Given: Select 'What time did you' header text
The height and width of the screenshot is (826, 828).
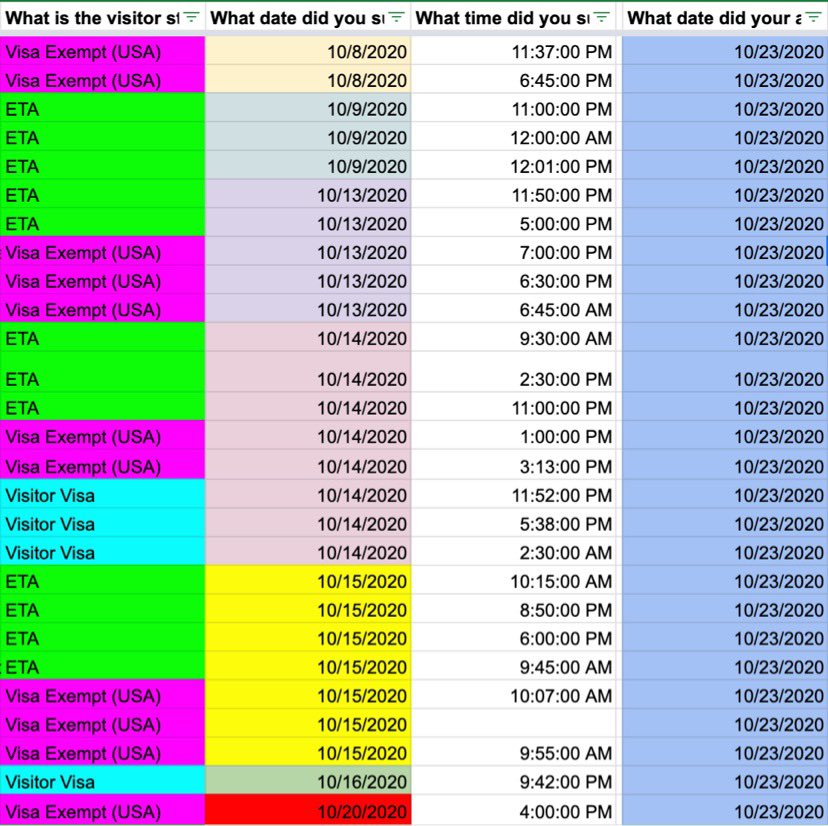Looking at the screenshot, I should point(503,18).
